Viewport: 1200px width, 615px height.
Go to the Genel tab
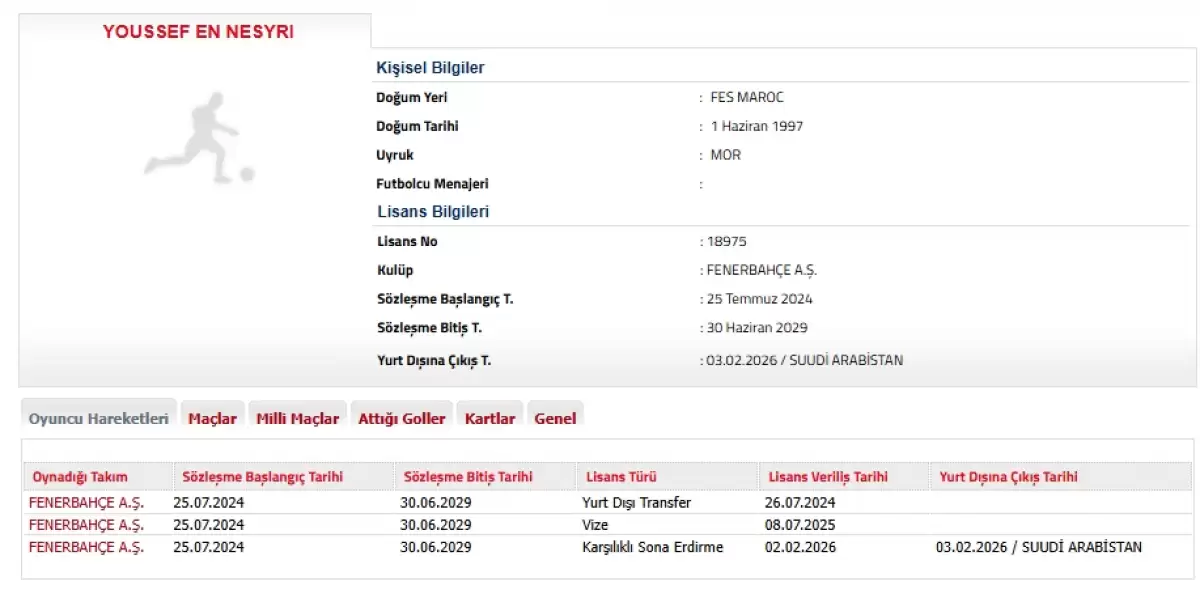click(x=555, y=418)
